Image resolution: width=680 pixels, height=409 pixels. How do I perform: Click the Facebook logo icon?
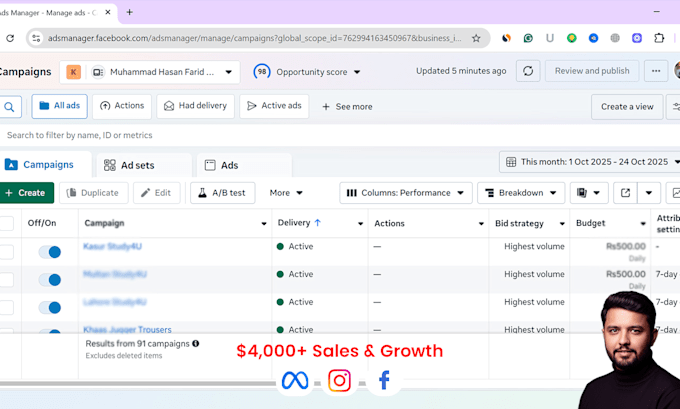tap(384, 381)
